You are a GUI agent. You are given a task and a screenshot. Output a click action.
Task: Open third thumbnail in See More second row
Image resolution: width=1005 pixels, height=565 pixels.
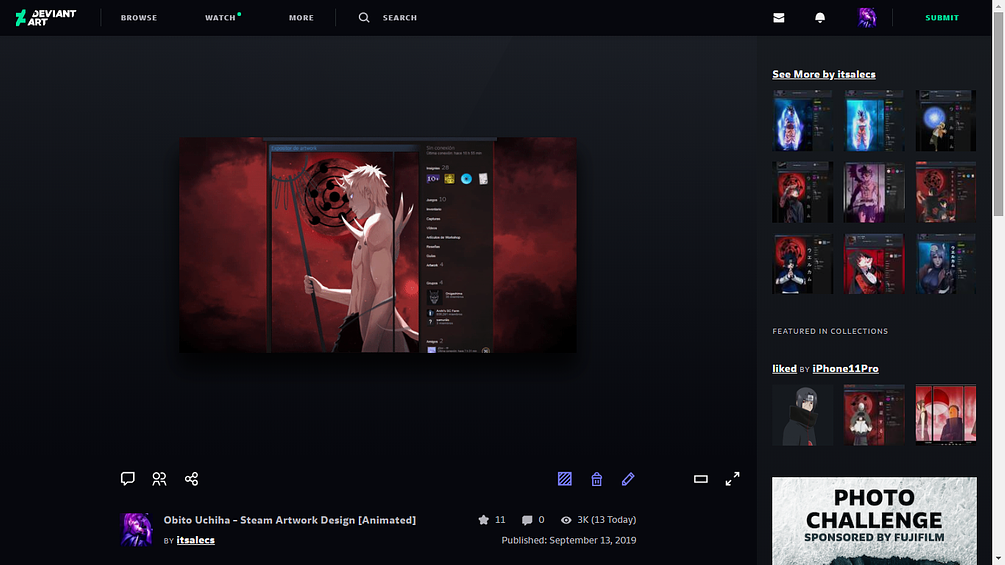946,192
